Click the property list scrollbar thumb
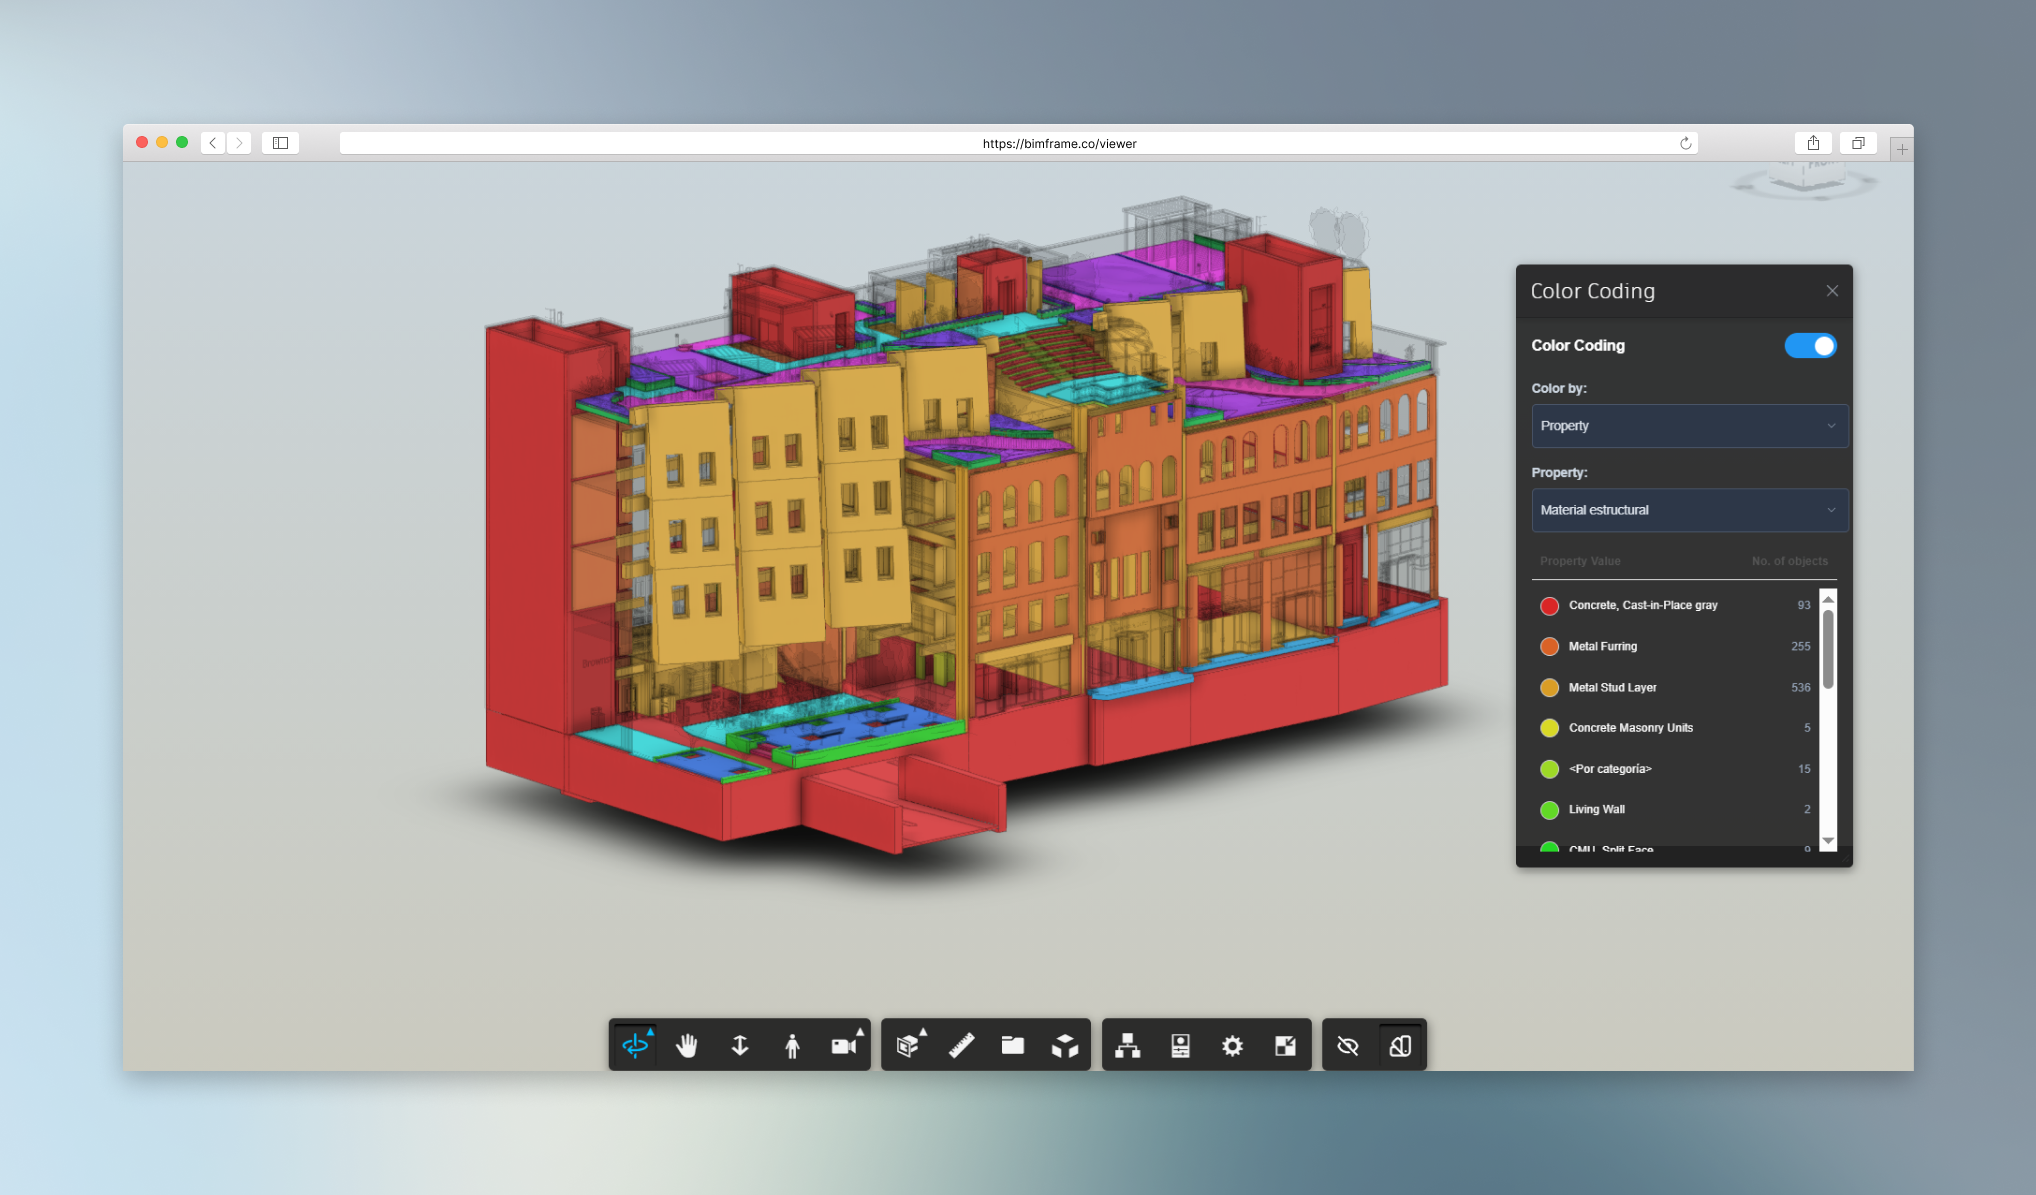 [1828, 649]
